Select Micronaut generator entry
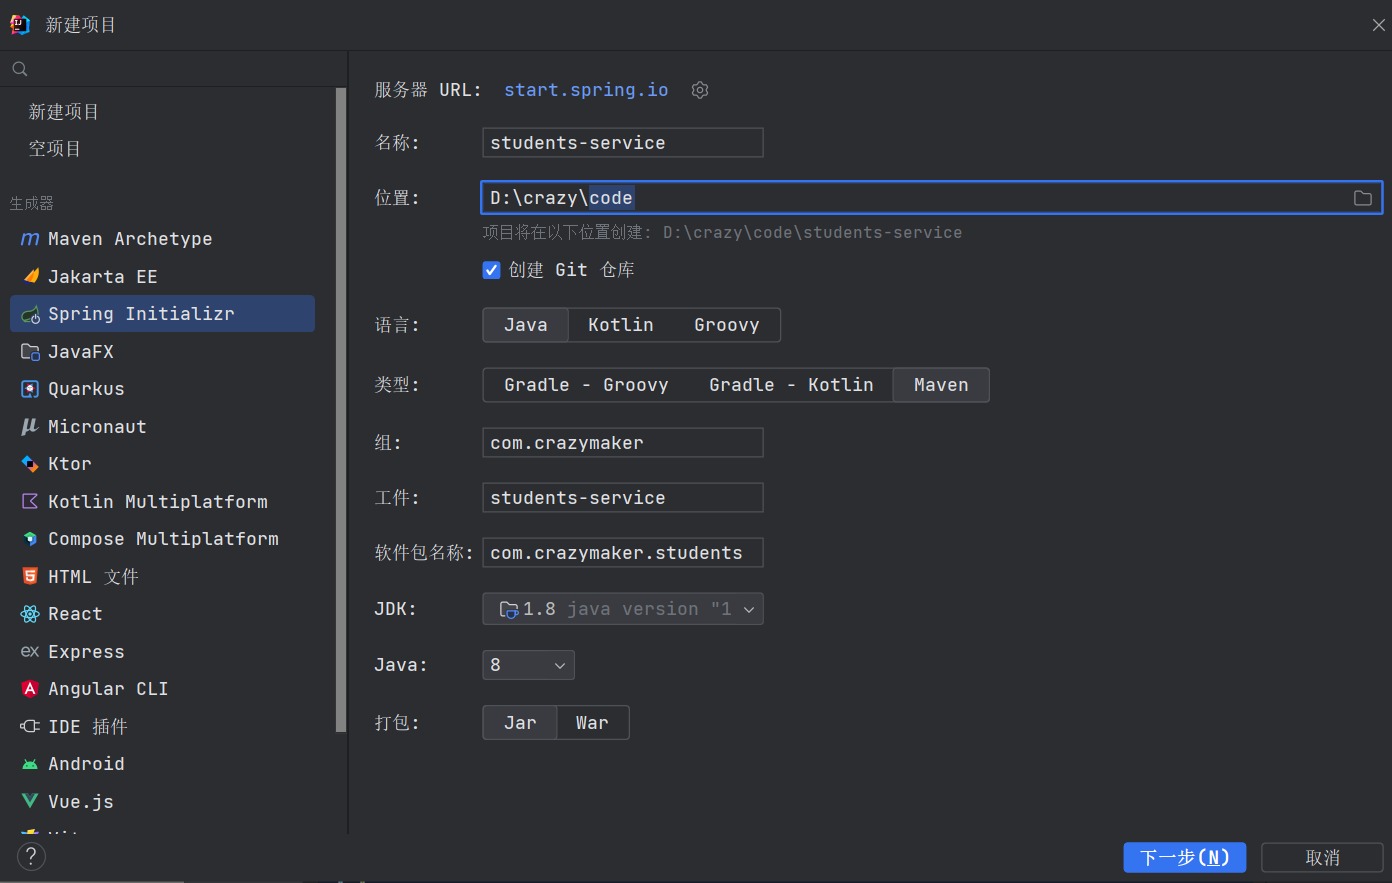This screenshot has width=1392, height=883. [x=162, y=426]
